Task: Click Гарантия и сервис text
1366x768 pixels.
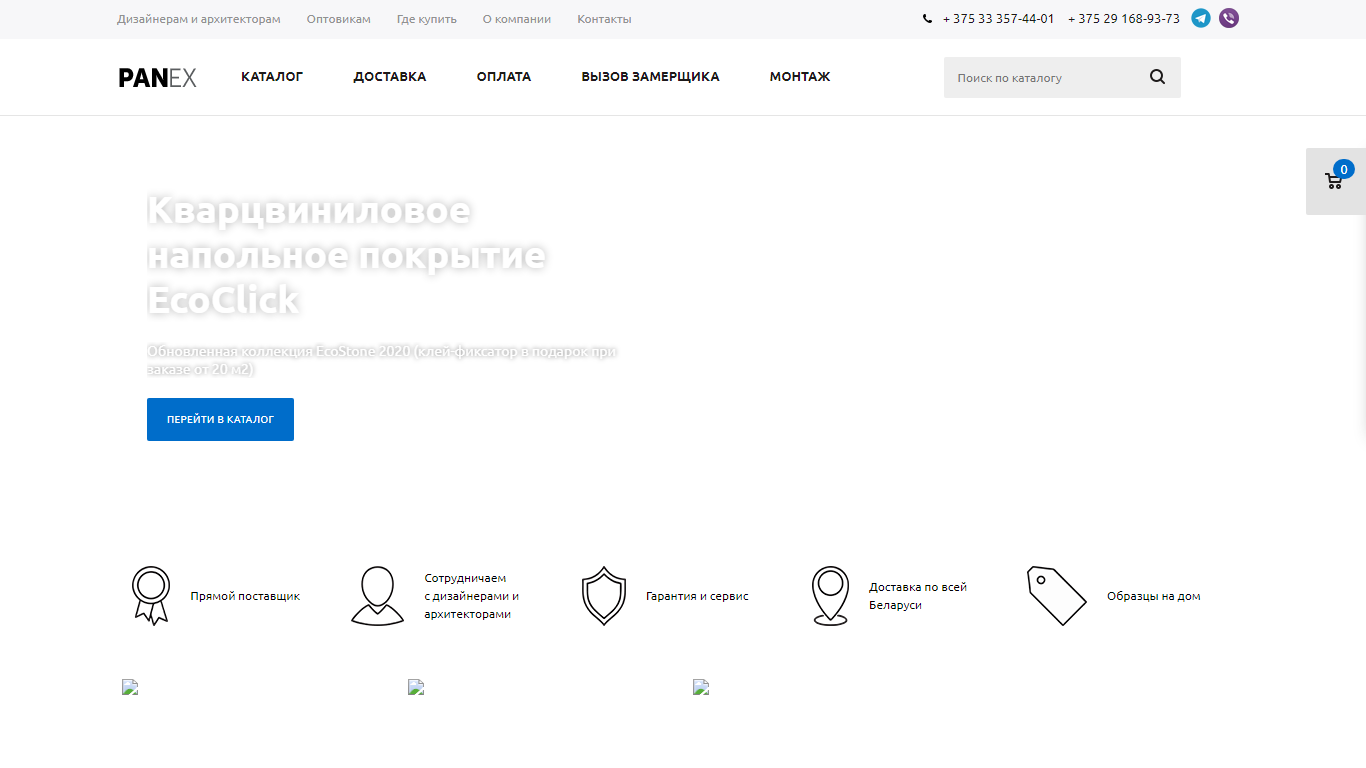Action: [697, 596]
